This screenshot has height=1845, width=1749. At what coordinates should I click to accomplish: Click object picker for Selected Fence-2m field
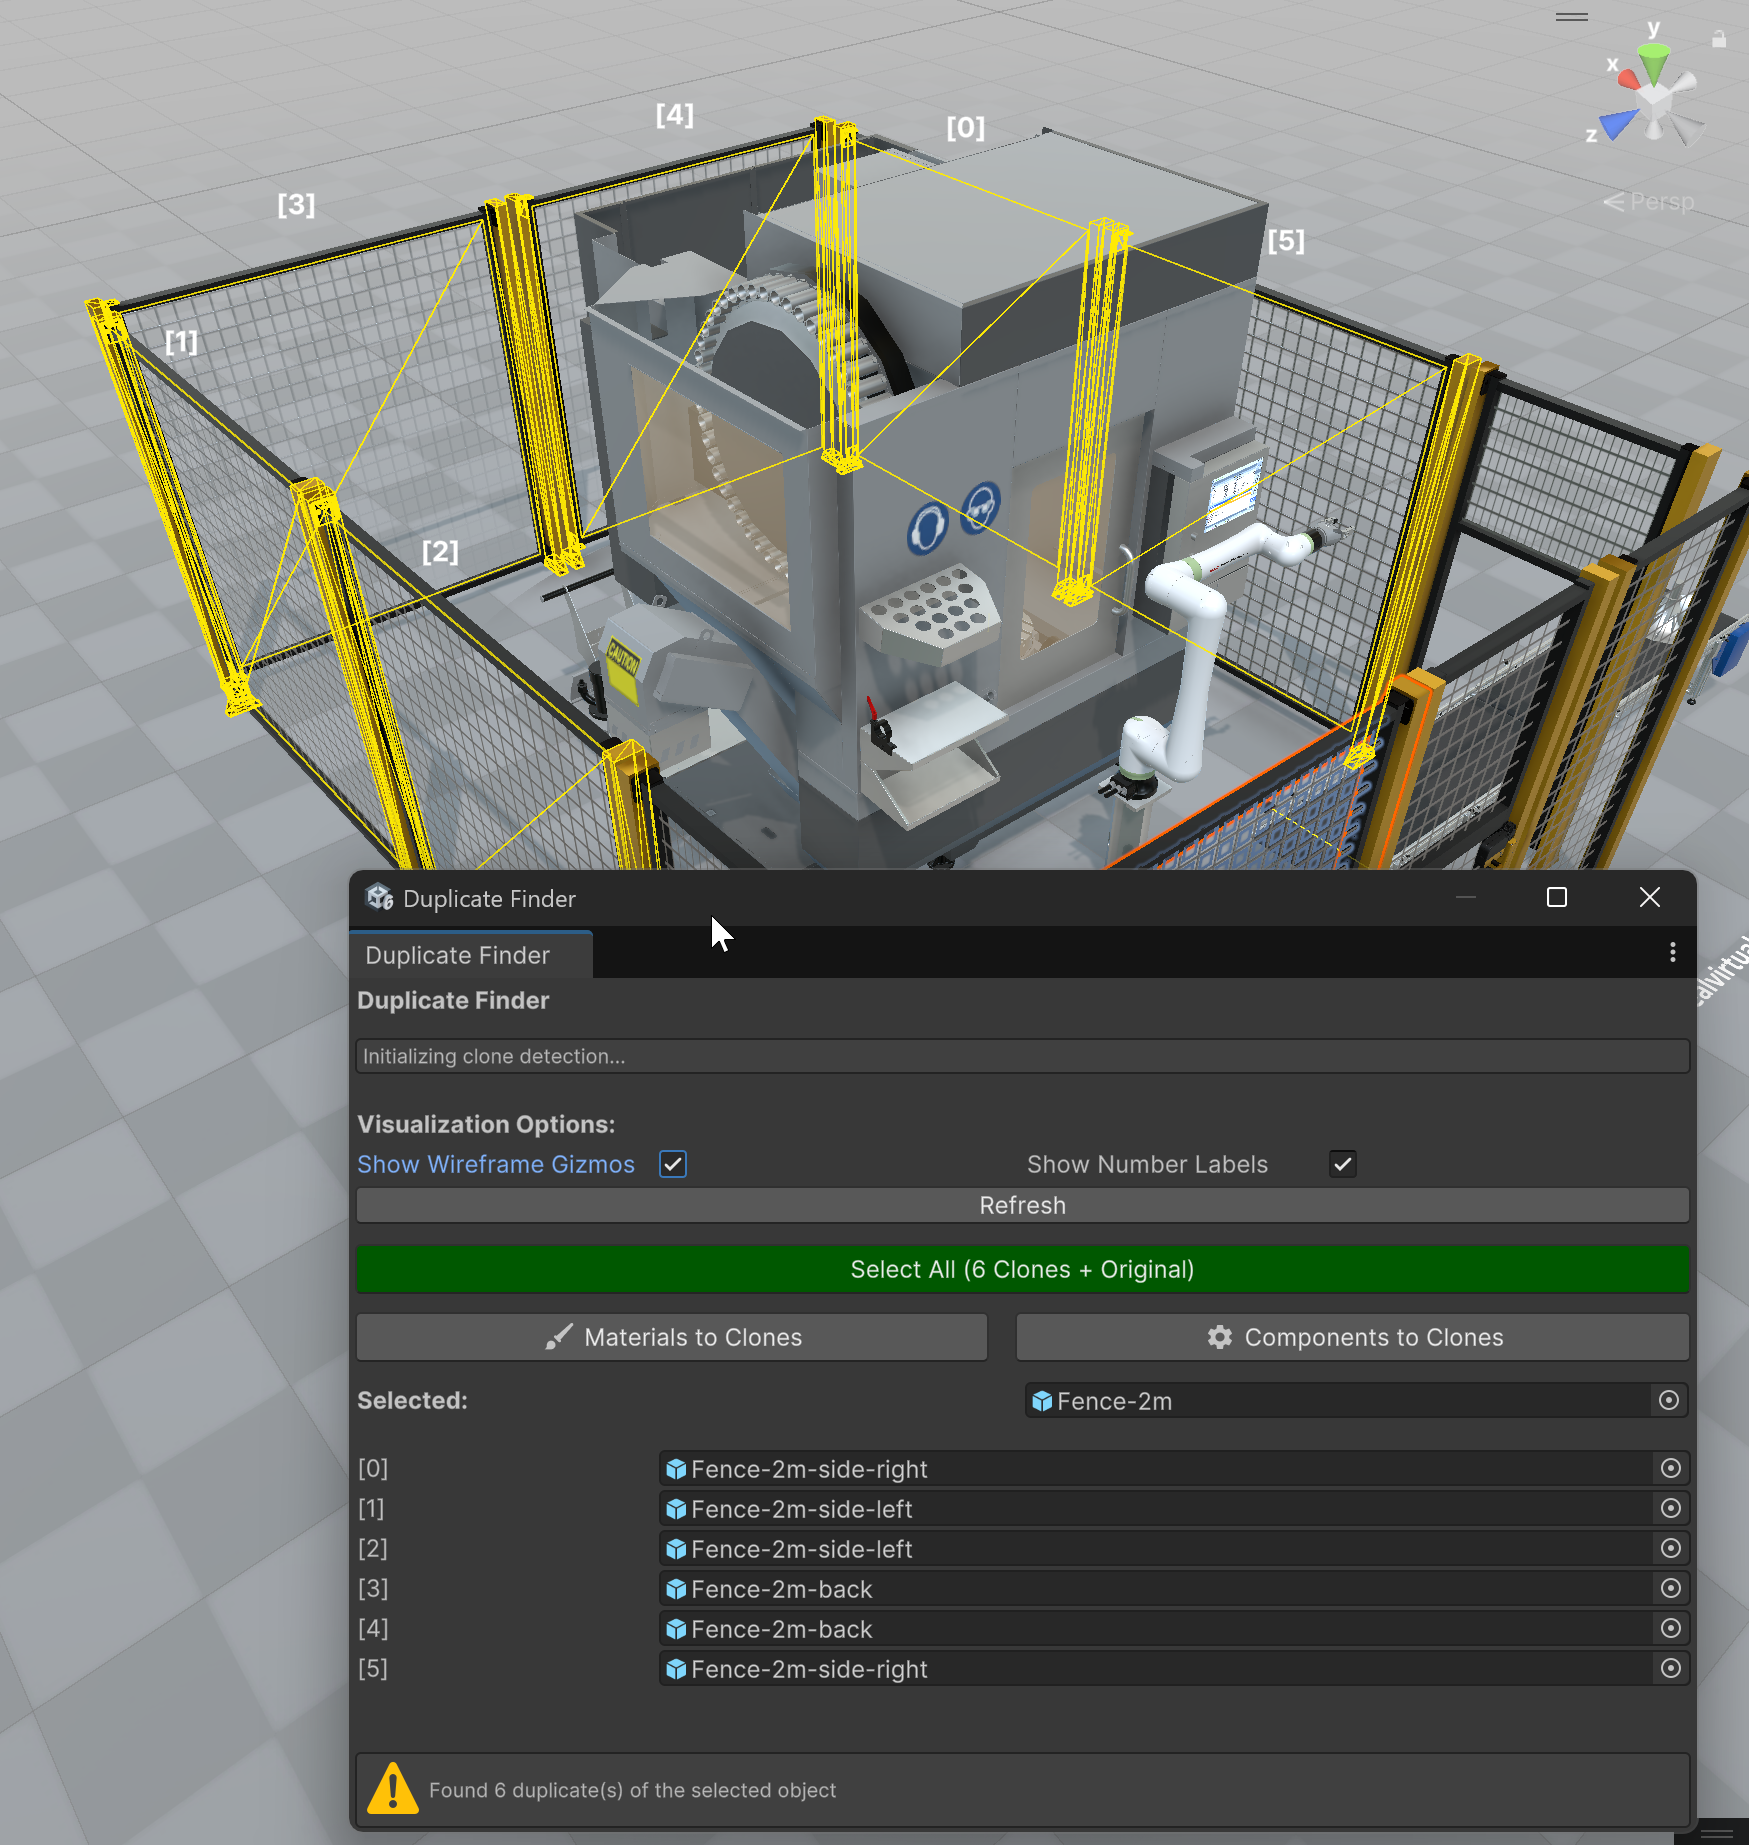[1668, 1401]
